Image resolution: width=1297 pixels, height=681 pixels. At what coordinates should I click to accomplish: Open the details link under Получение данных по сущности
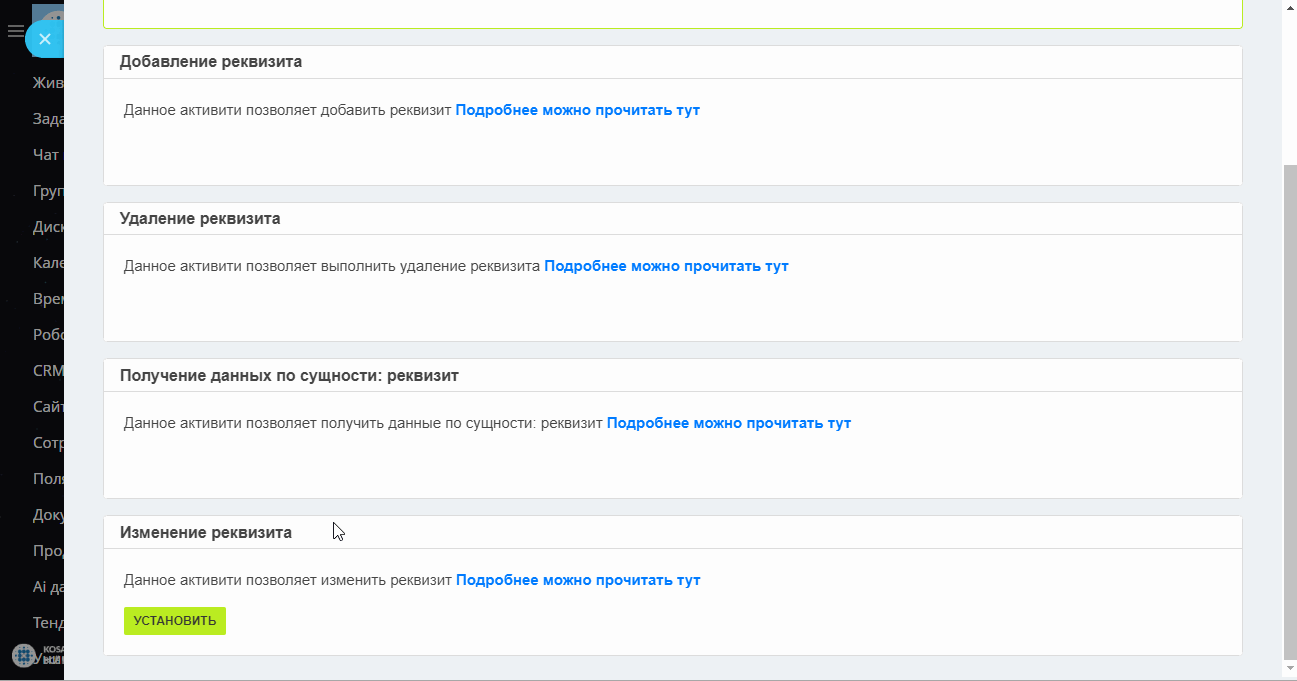[729, 423]
